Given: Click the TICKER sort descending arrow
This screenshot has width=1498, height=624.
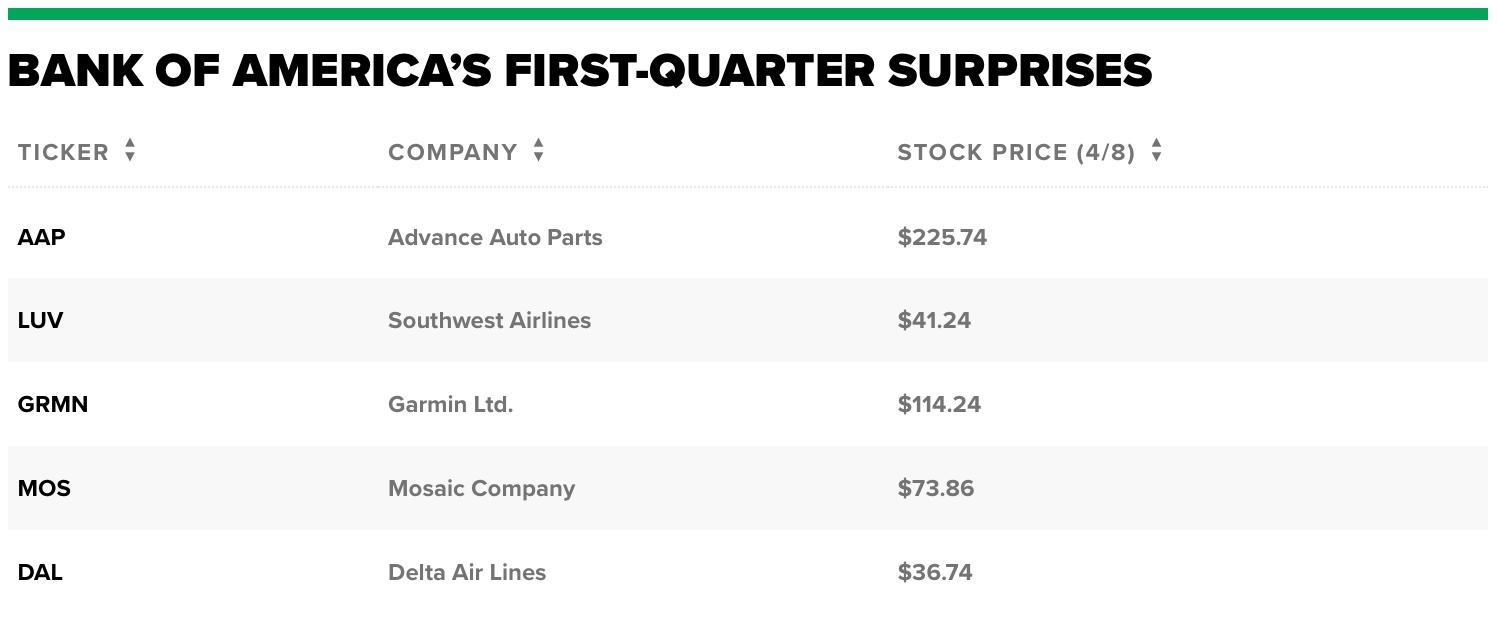Looking at the screenshot, I should pos(131,159).
